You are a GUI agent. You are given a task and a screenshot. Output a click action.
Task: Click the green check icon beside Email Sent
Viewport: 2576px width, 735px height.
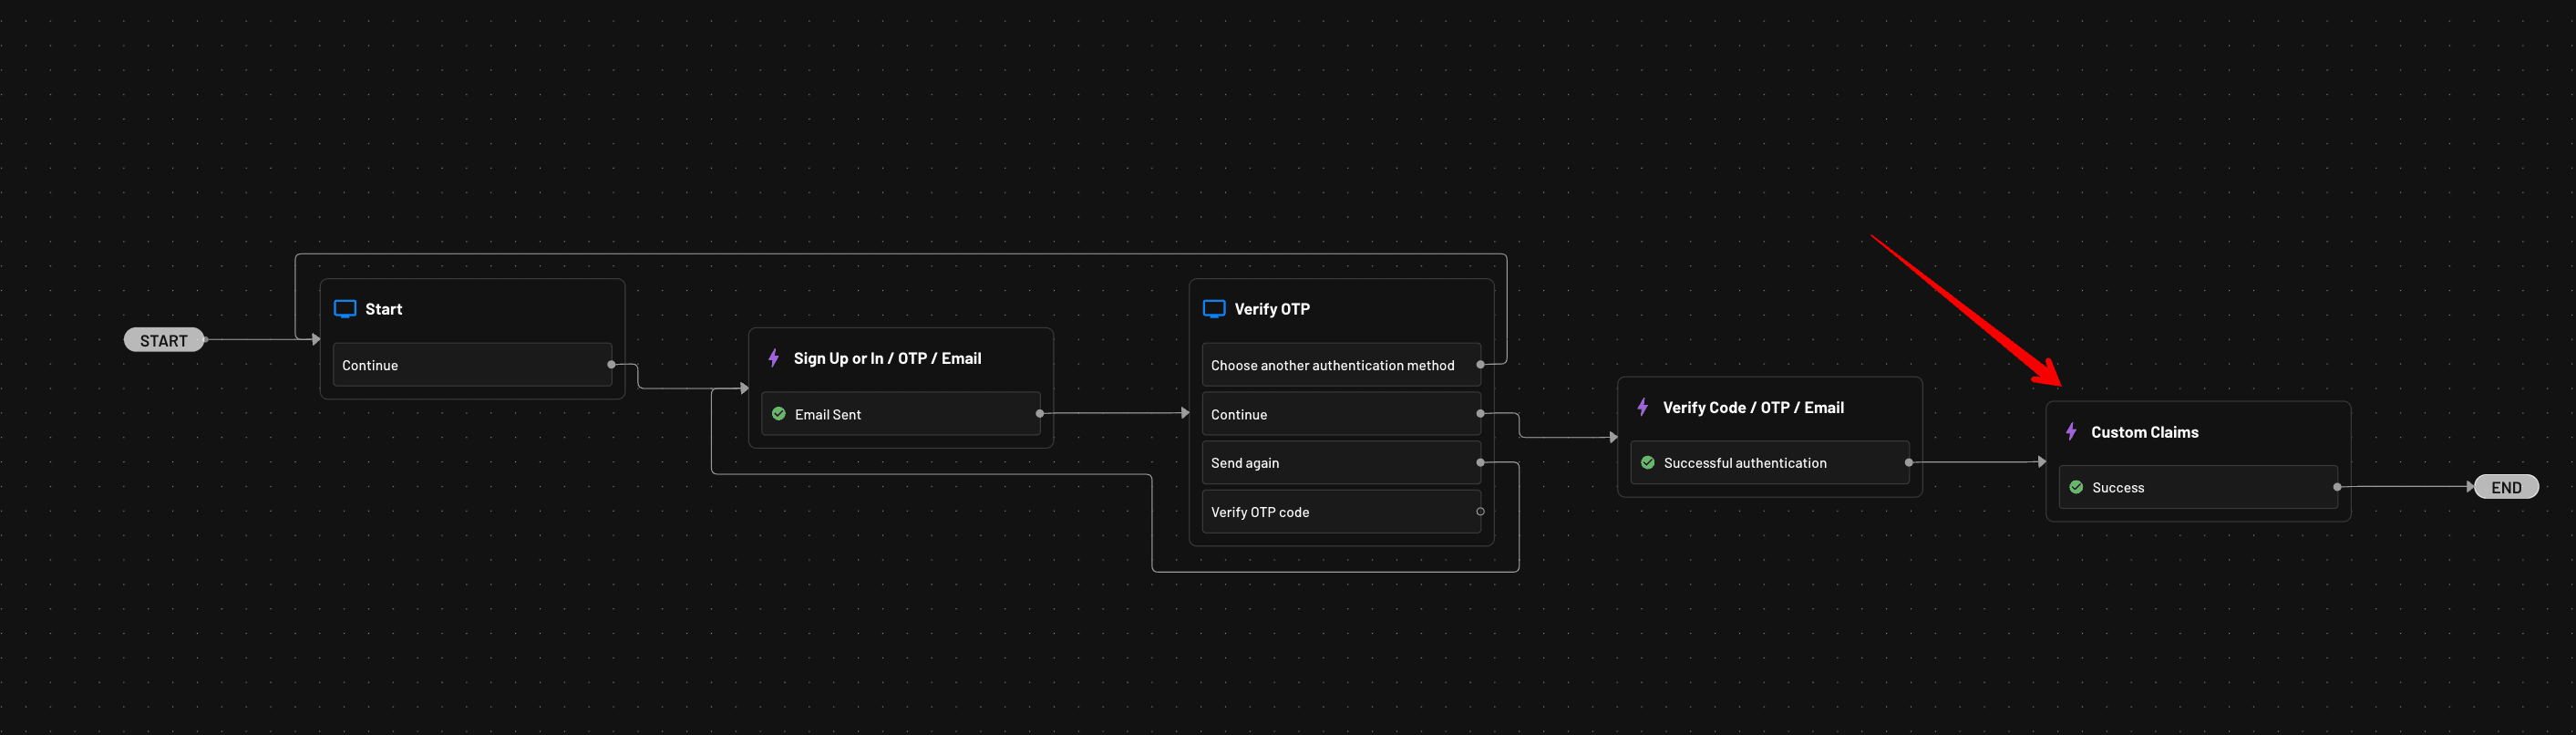coord(779,414)
